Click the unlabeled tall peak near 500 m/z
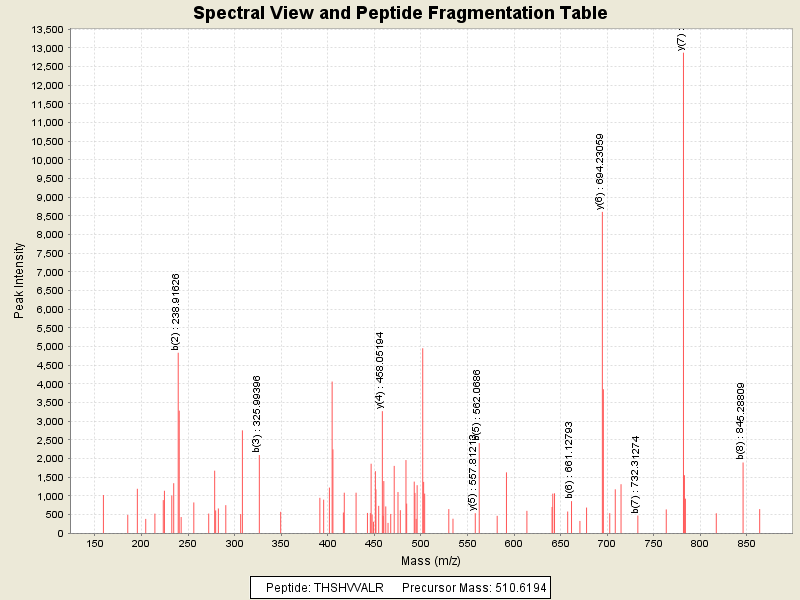 click(x=422, y=440)
